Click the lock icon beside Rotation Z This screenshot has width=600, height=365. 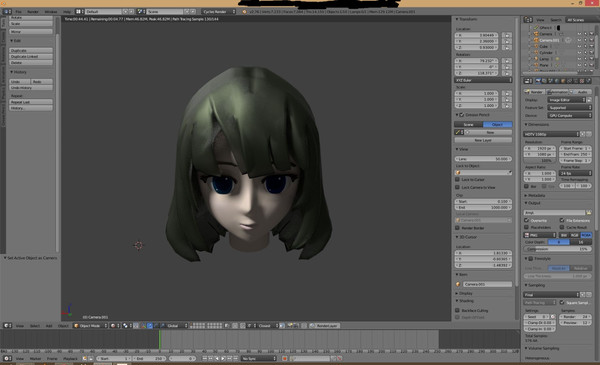507,73
